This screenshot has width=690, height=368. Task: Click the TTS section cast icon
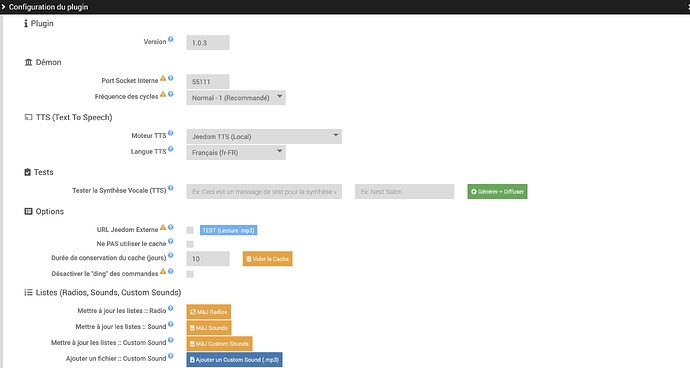coord(28,117)
